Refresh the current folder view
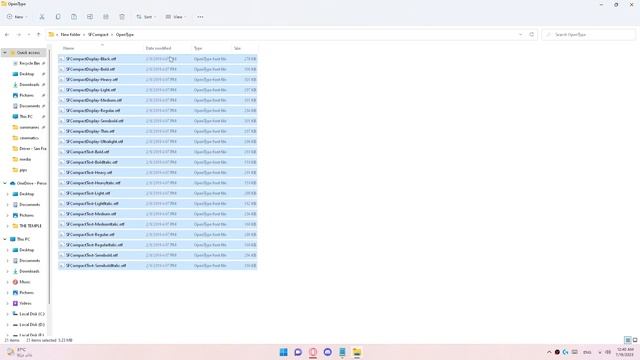The width and height of the screenshot is (640, 360). pyautogui.click(x=531, y=35)
